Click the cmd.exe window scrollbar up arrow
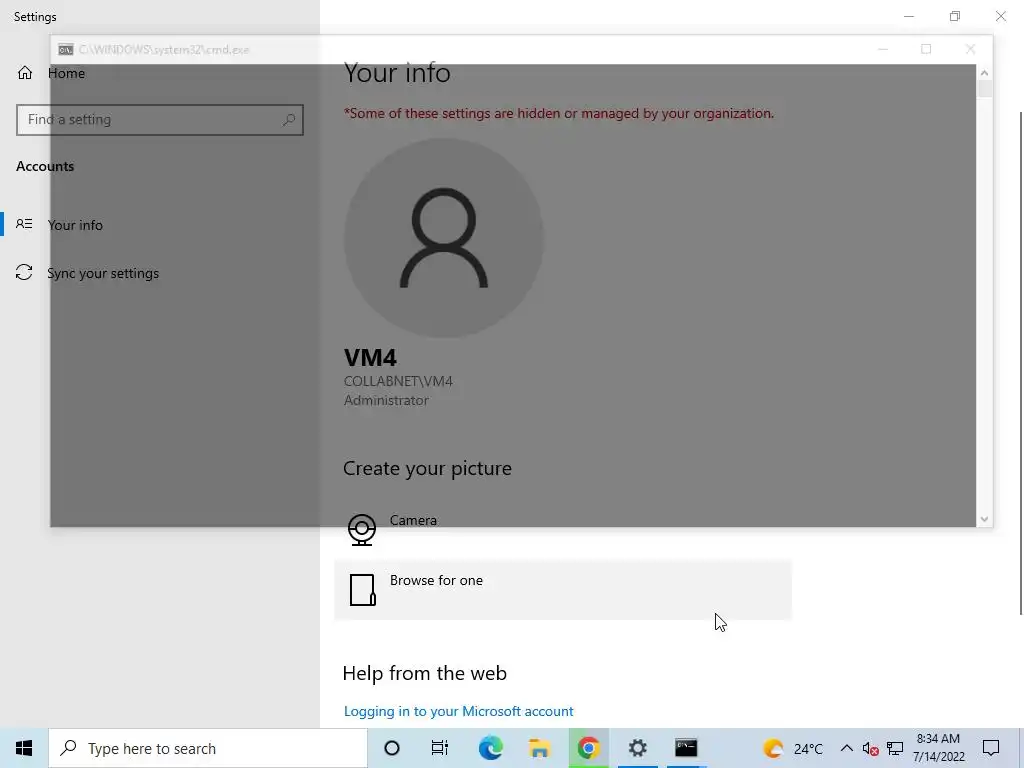Image resolution: width=1024 pixels, height=768 pixels. (985, 72)
